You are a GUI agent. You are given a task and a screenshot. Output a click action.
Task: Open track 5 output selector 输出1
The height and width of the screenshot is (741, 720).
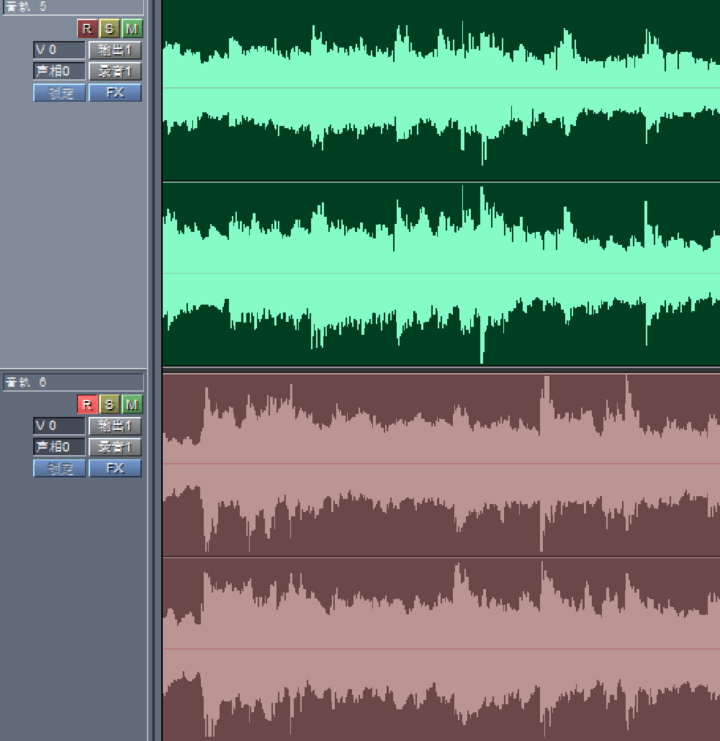click(x=115, y=50)
